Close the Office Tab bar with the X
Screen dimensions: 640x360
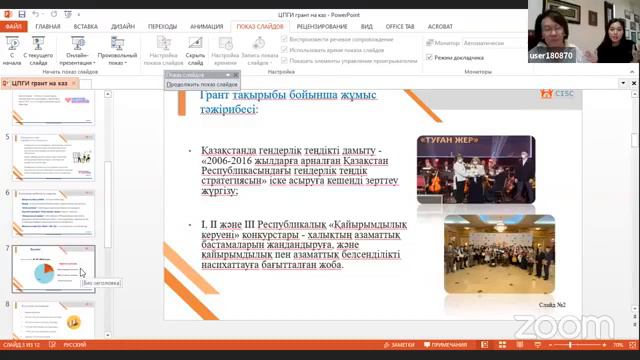coord(634,83)
